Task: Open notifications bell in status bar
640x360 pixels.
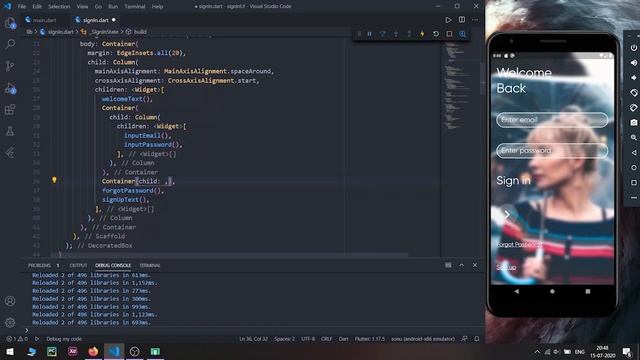Action: click(477, 339)
